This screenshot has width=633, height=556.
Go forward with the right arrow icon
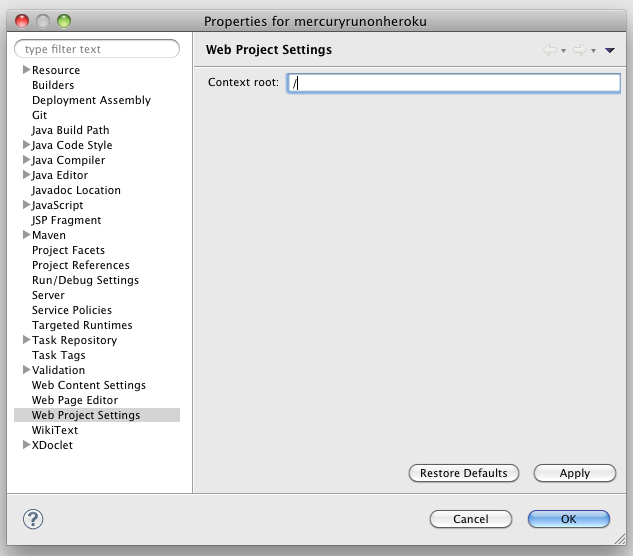click(x=580, y=50)
